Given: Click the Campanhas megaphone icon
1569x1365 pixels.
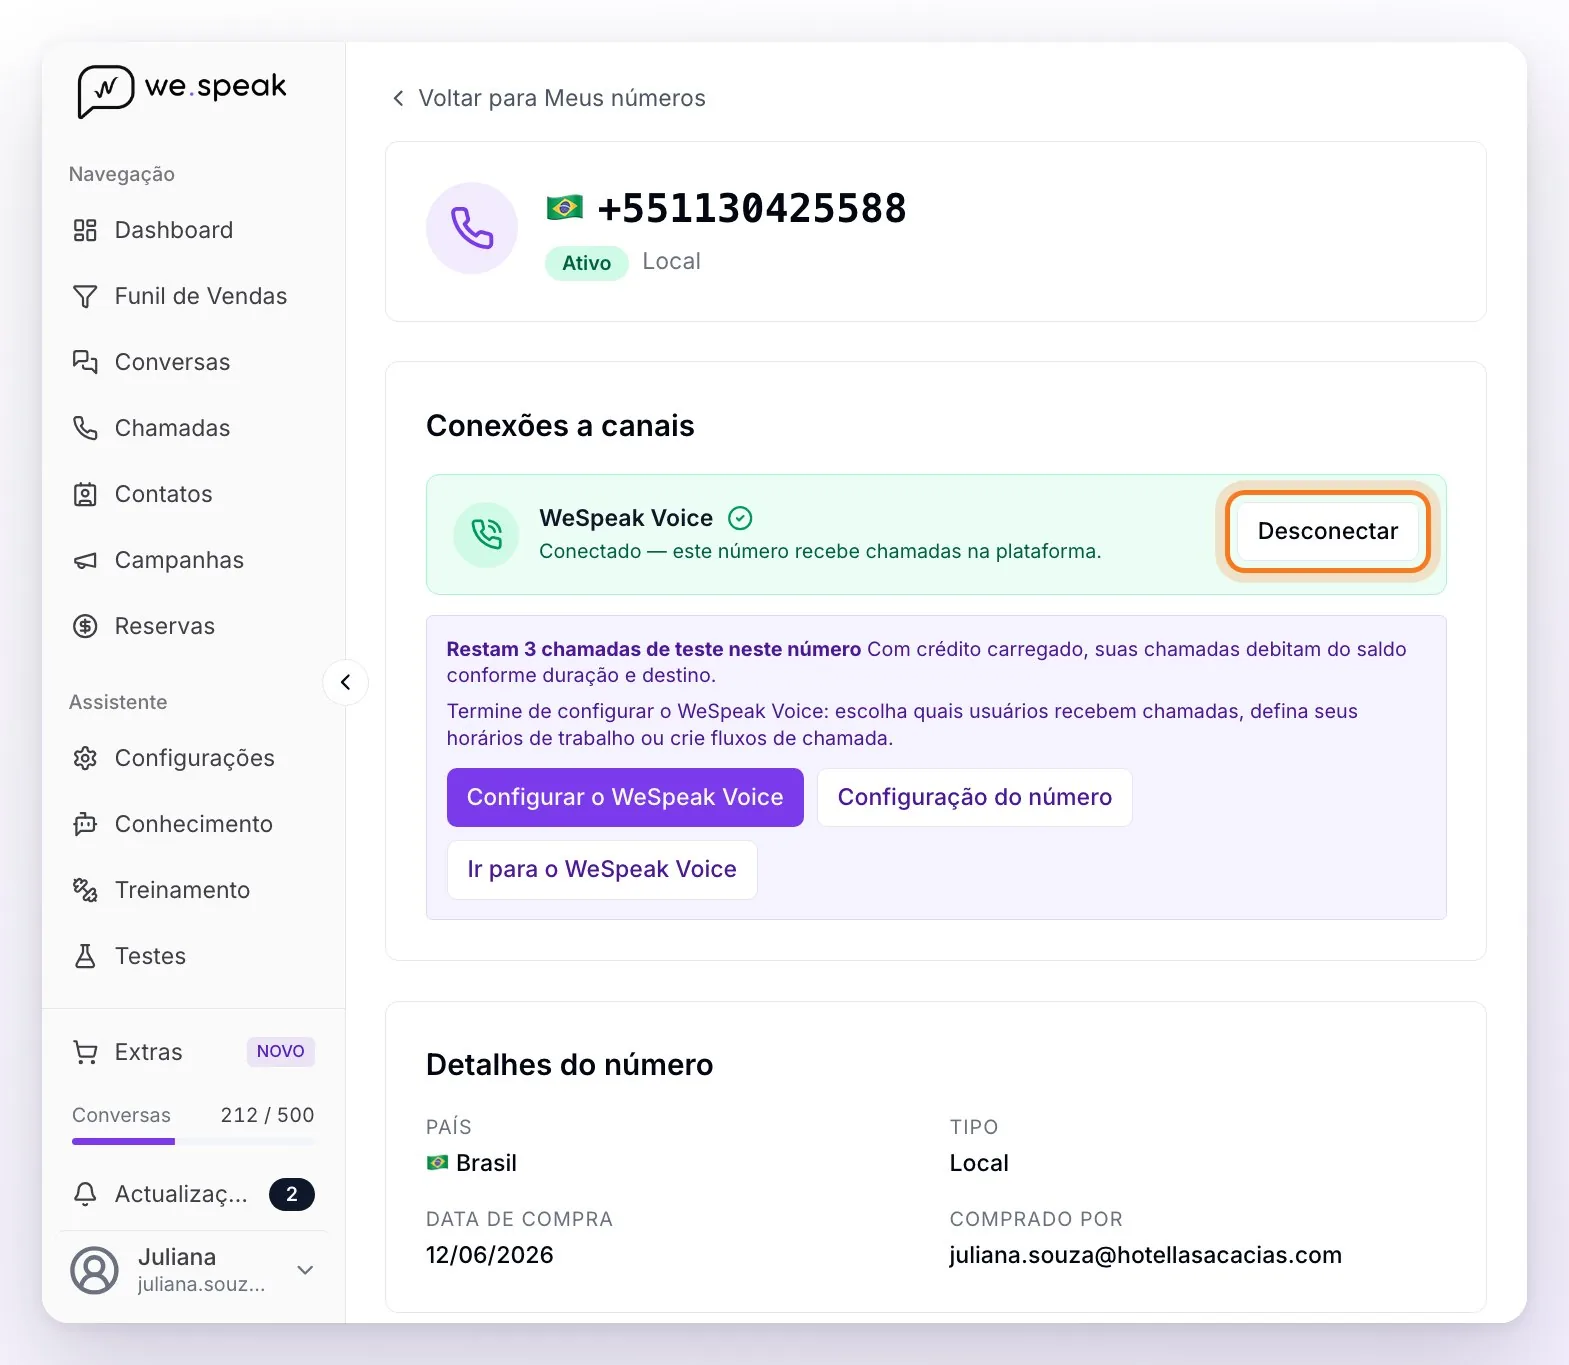Looking at the screenshot, I should click(x=85, y=560).
